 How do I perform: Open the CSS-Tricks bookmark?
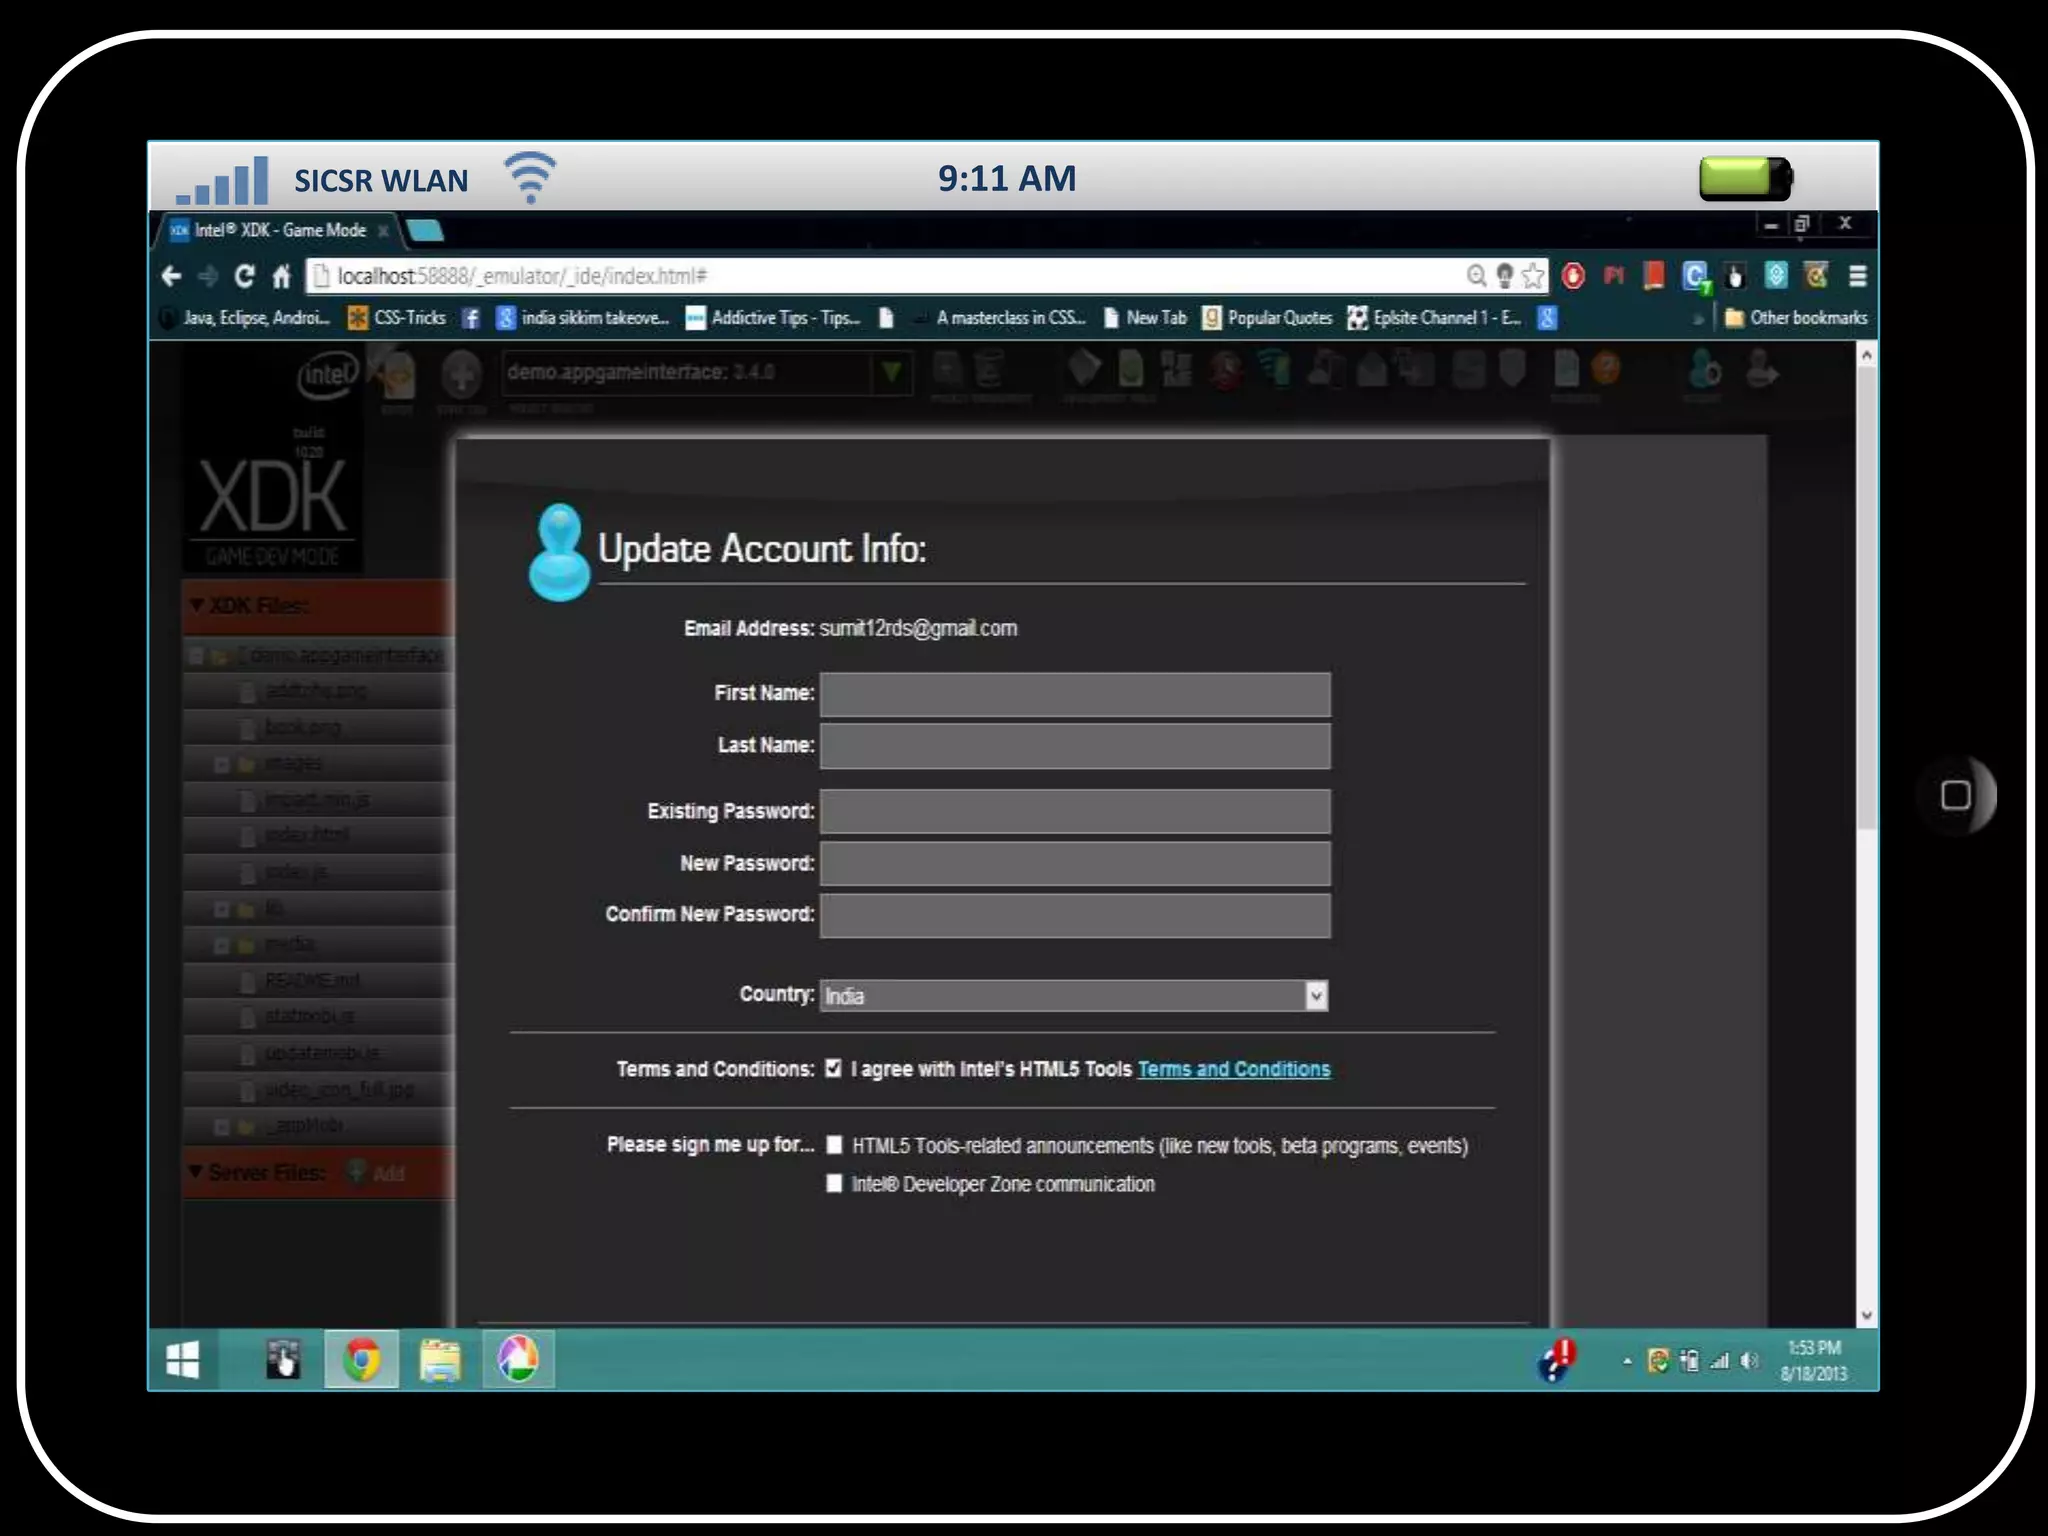pyautogui.click(x=398, y=318)
